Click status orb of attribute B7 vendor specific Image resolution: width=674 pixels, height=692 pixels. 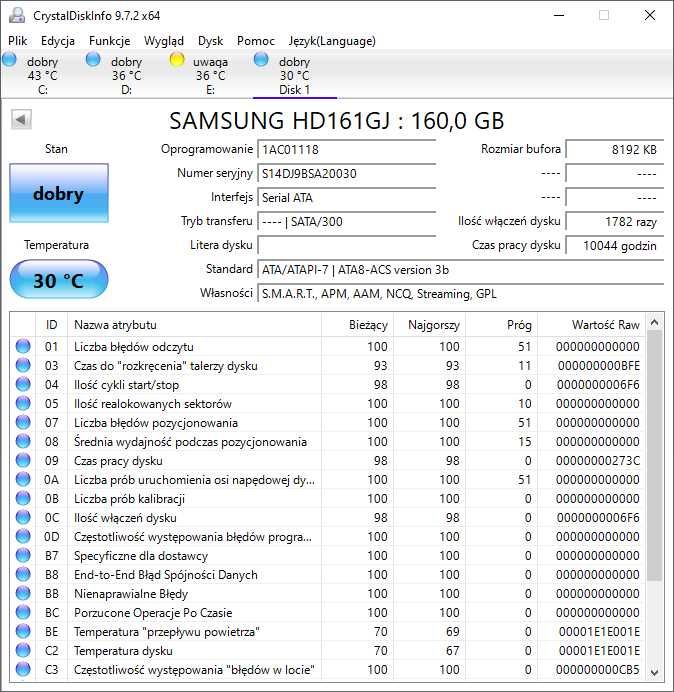pos(23,555)
